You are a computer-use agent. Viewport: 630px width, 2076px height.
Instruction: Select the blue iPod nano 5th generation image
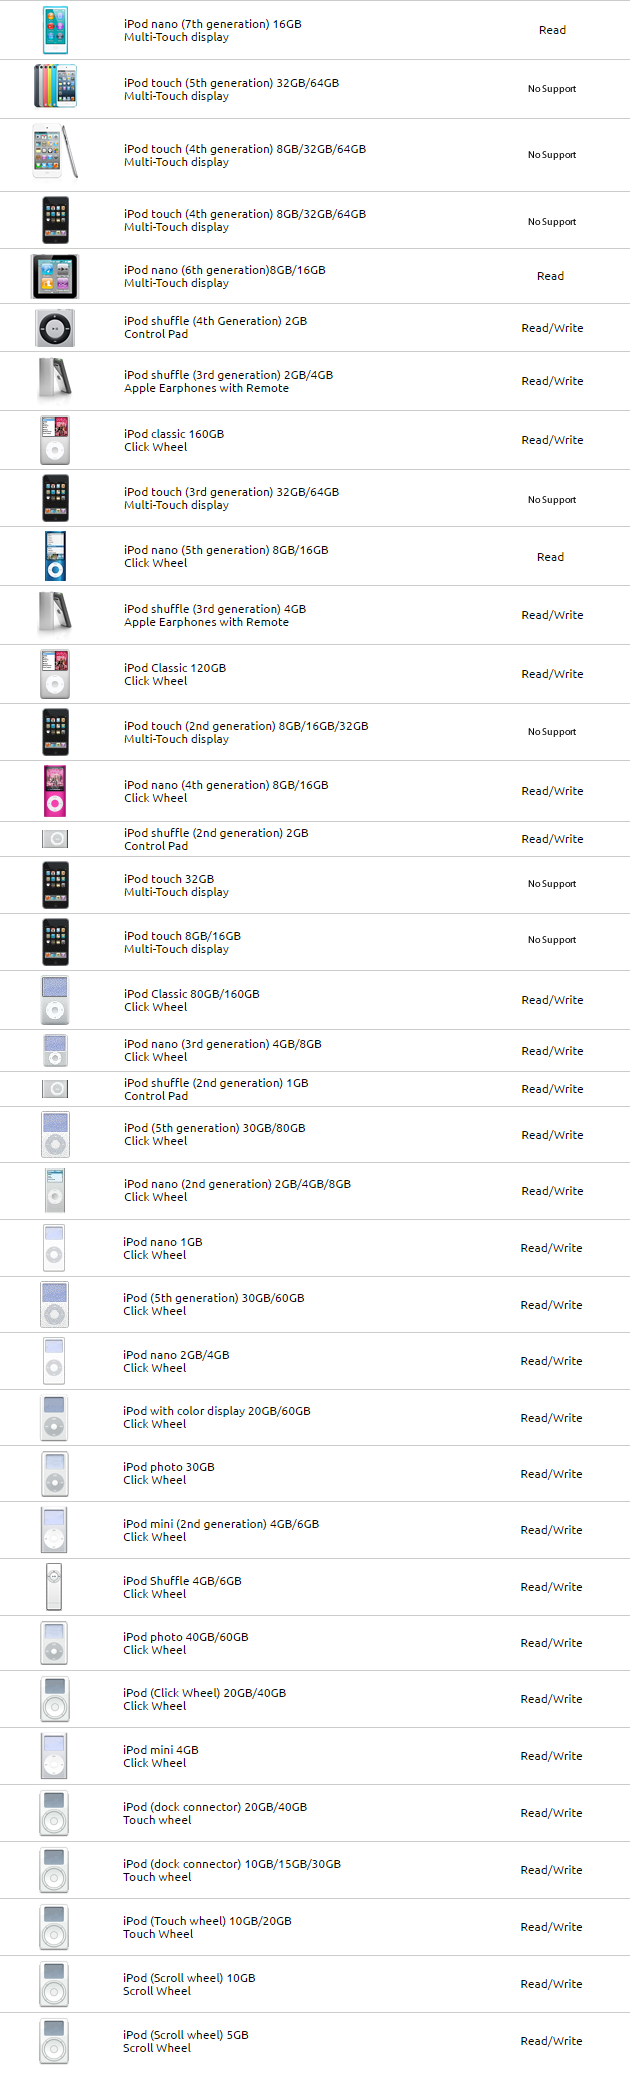55,557
